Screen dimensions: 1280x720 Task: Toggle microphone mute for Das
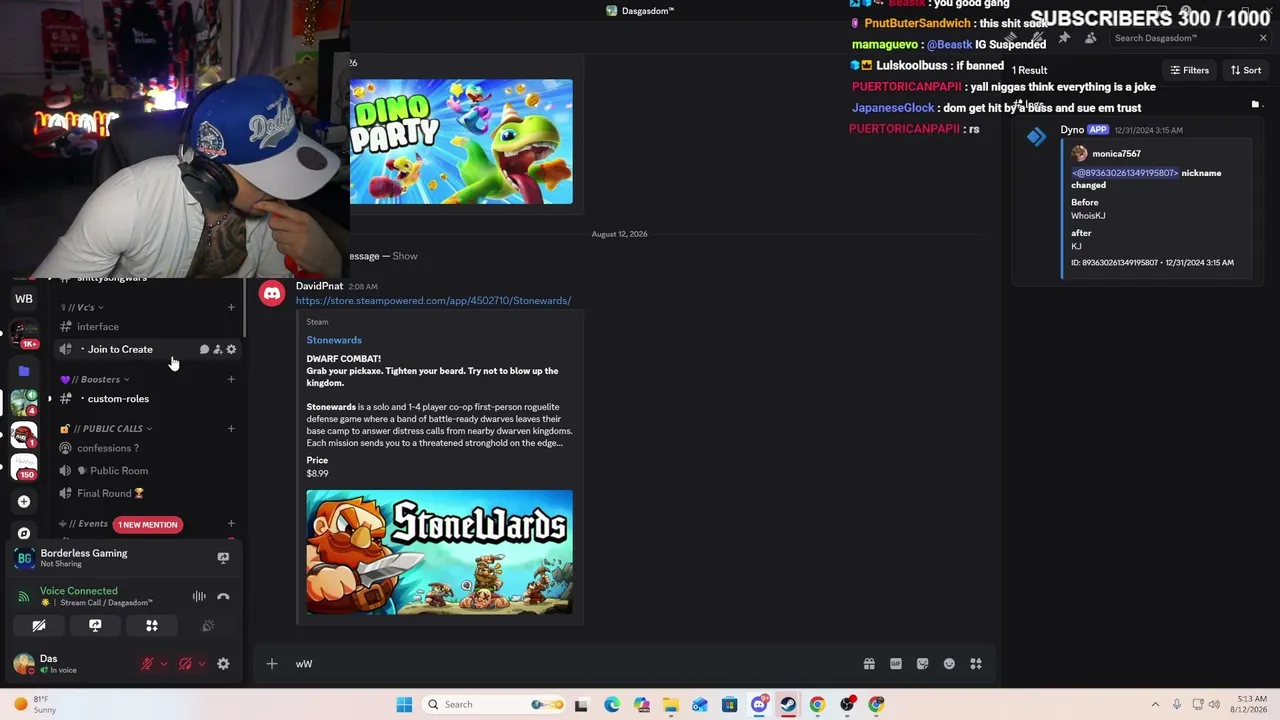(147, 663)
